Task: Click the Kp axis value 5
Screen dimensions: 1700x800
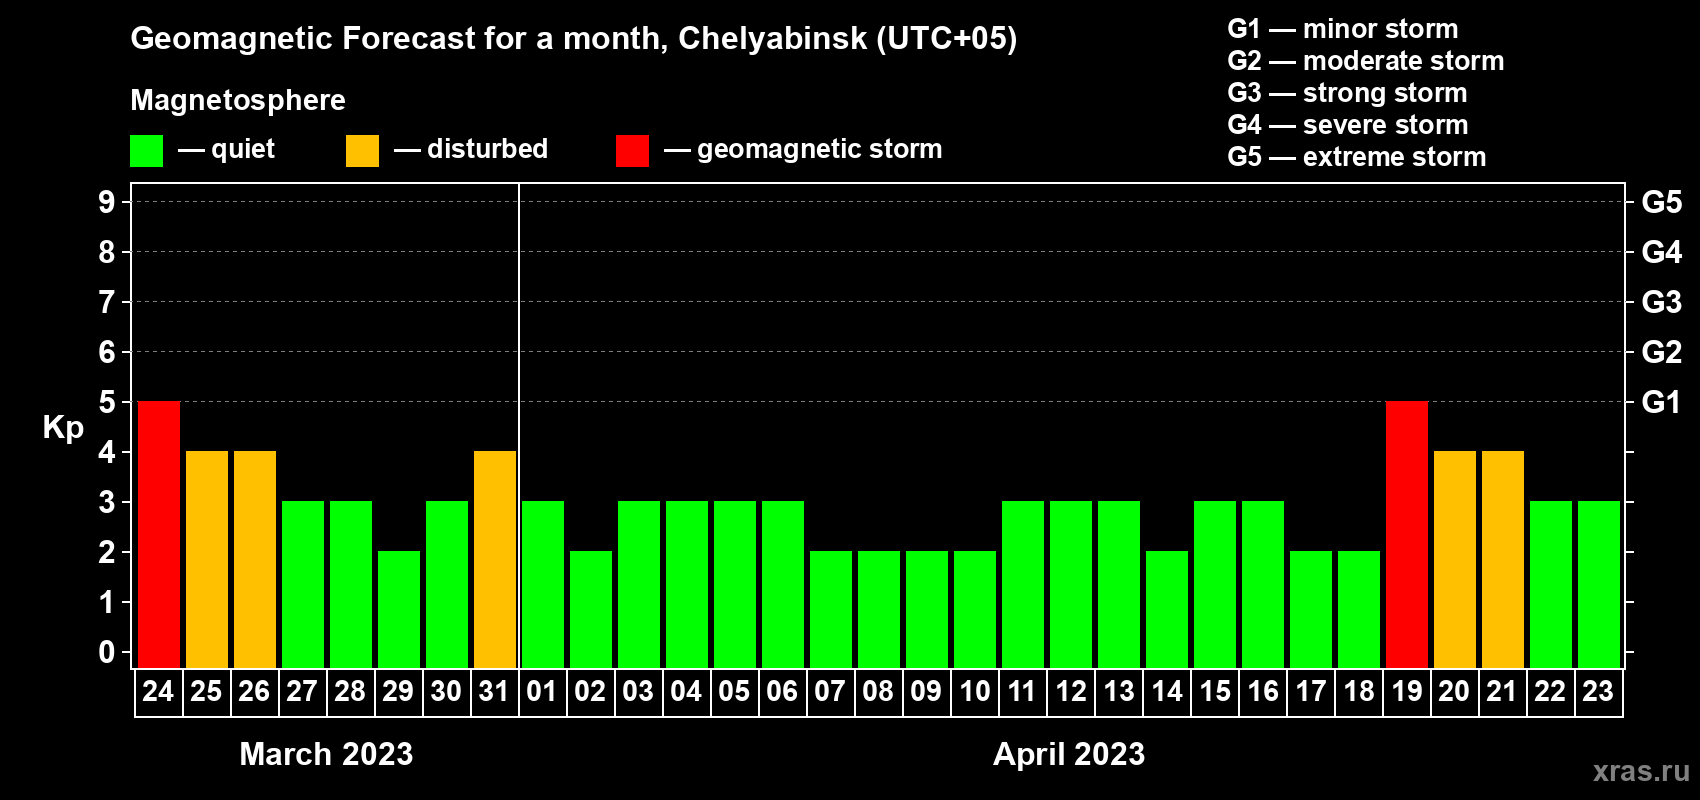Action: pyautogui.click(x=107, y=402)
